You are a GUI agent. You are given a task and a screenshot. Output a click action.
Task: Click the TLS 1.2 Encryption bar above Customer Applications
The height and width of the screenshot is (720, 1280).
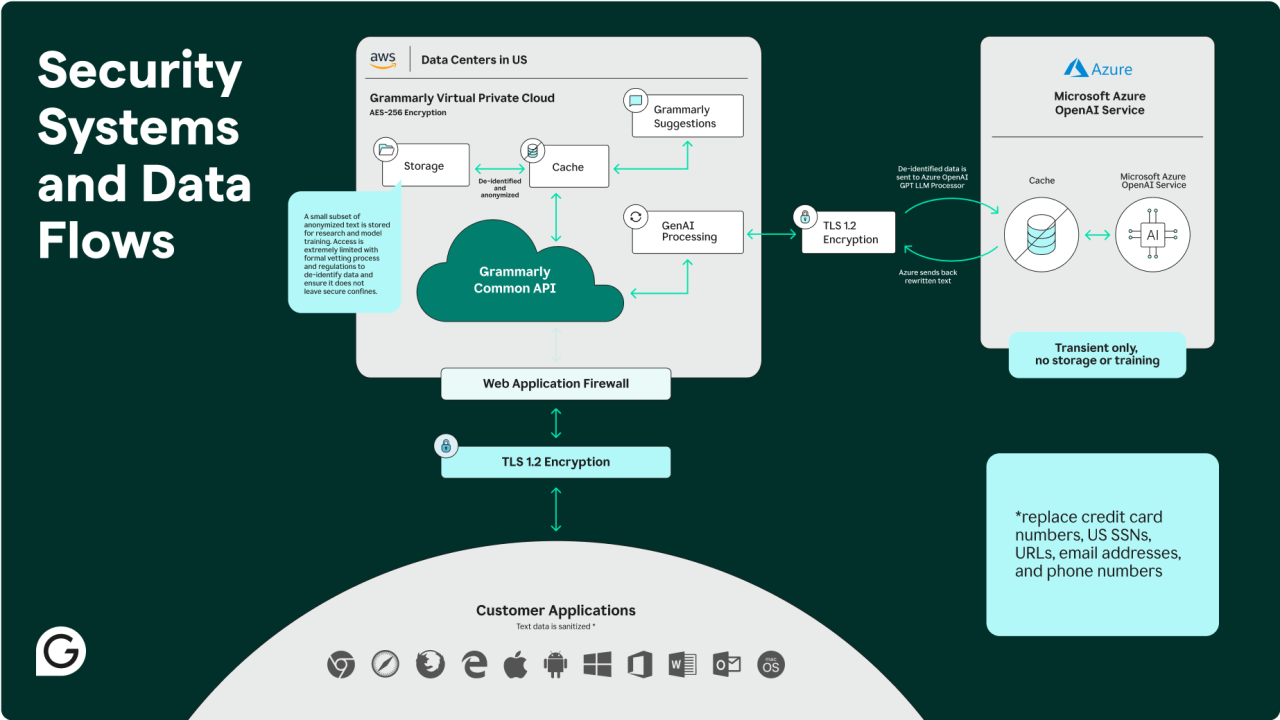pyautogui.click(x=556, y=461)
